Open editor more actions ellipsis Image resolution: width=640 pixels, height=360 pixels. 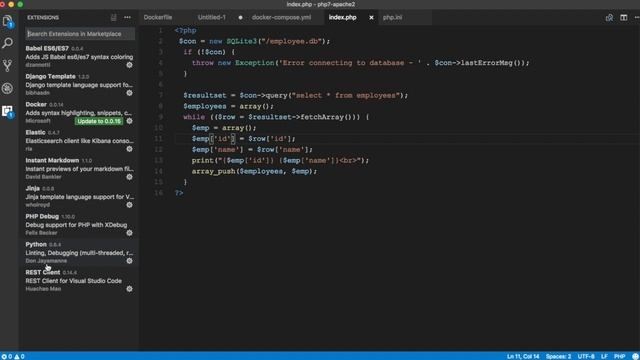tap(637, 18)
